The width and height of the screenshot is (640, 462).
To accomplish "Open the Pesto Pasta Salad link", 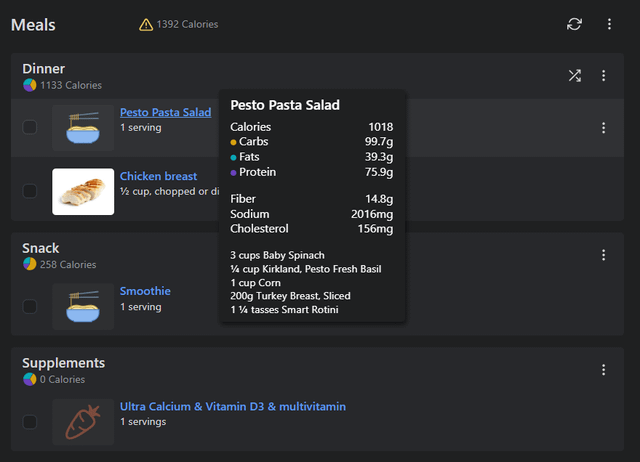I will pos(165,113).
